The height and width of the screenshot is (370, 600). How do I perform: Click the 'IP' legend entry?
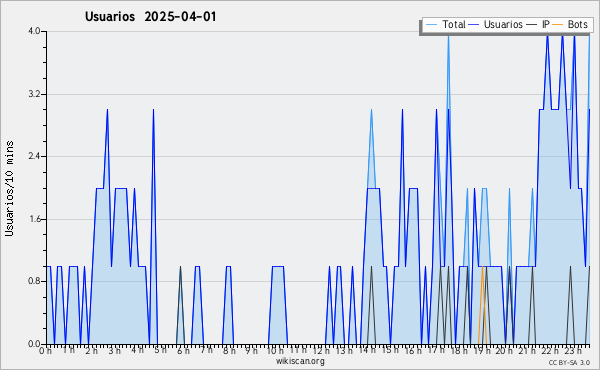(546, 24)
